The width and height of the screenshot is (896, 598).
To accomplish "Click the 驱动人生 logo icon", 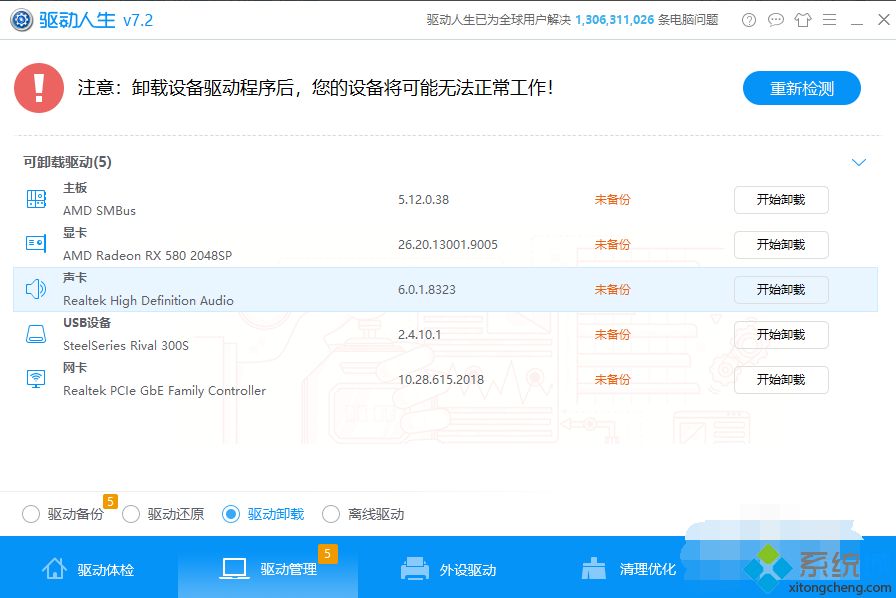I will [20, 20].
